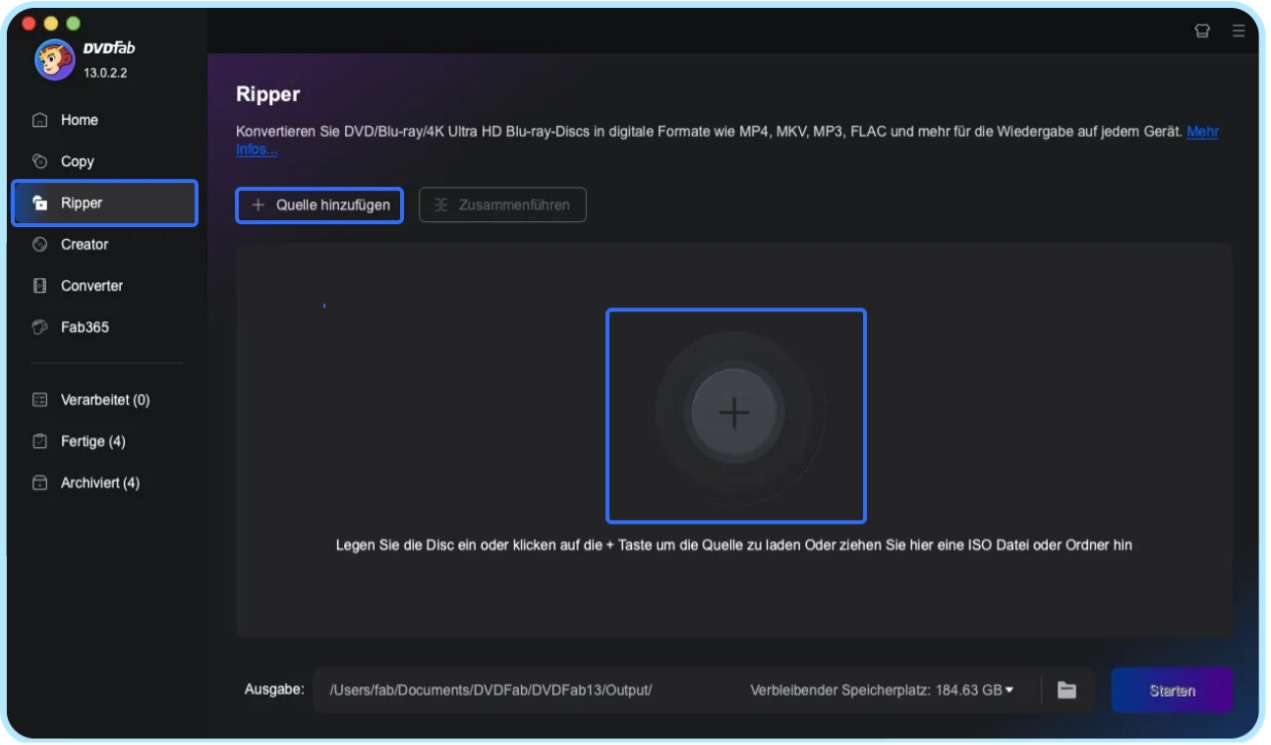This screenshot has width=1271, height=745.
Task: Show the Fertige (4) list
Action: (x=93, y=441)
